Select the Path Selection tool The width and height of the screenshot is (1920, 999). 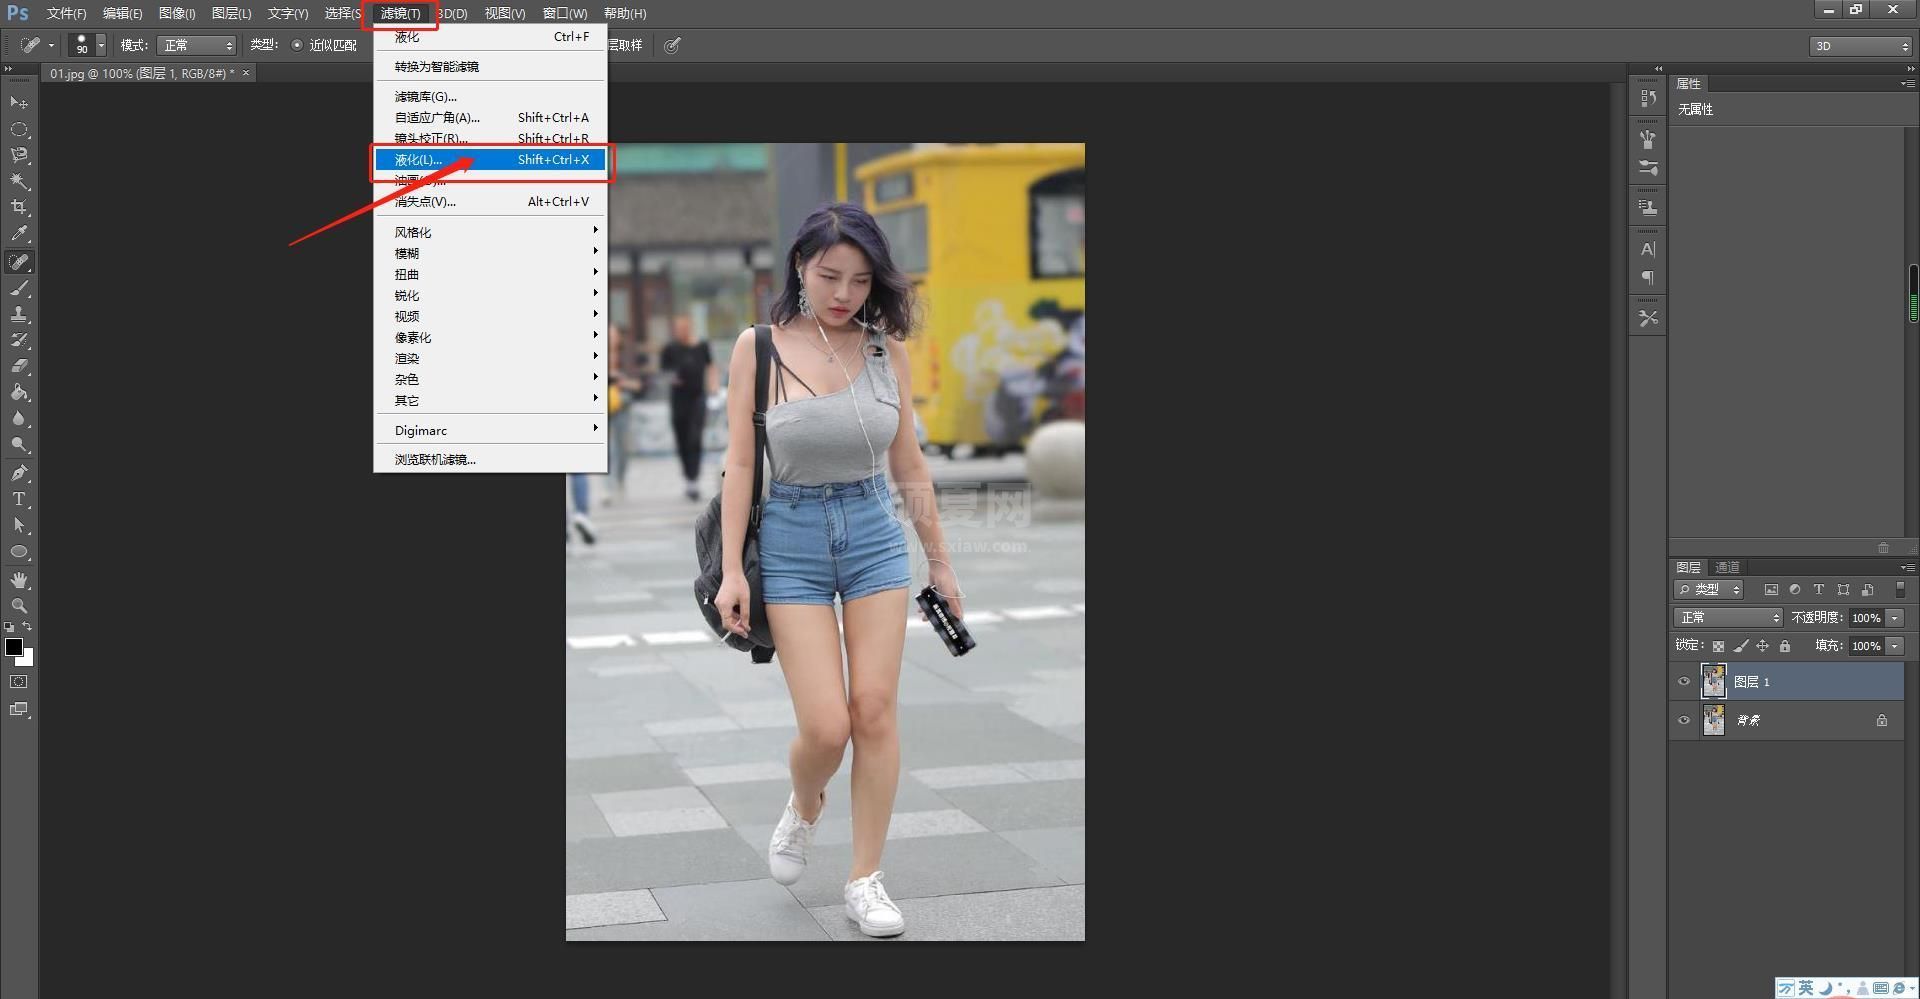point(19,525)
